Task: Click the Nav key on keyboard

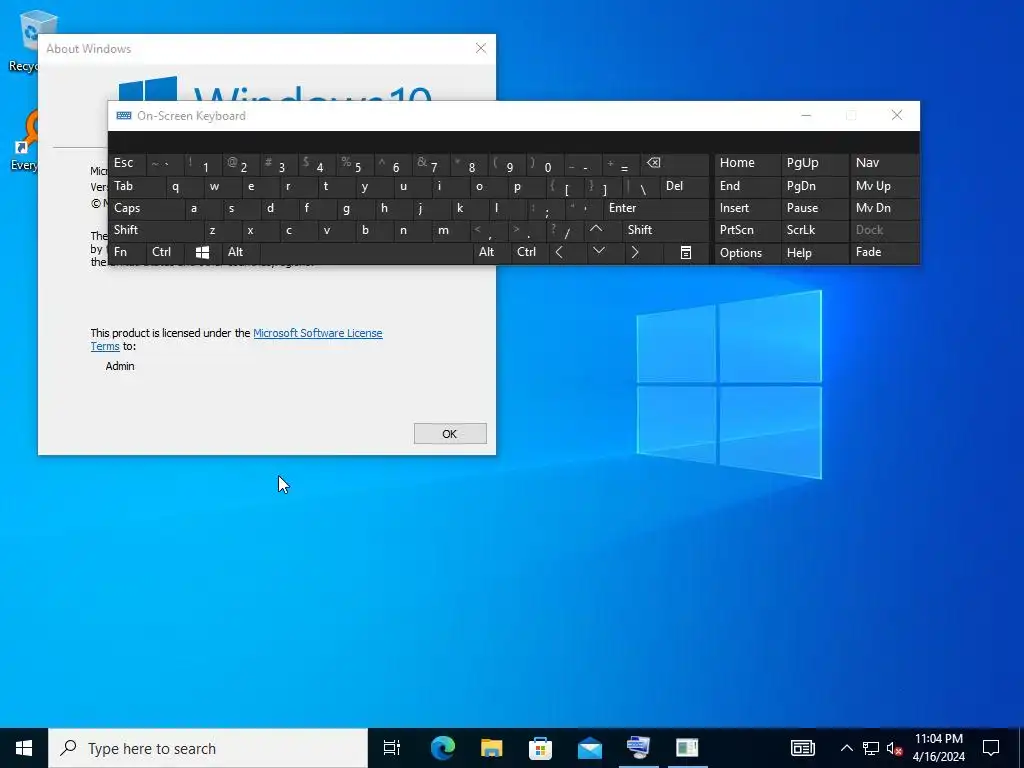Action: click(x=884, y=164)
